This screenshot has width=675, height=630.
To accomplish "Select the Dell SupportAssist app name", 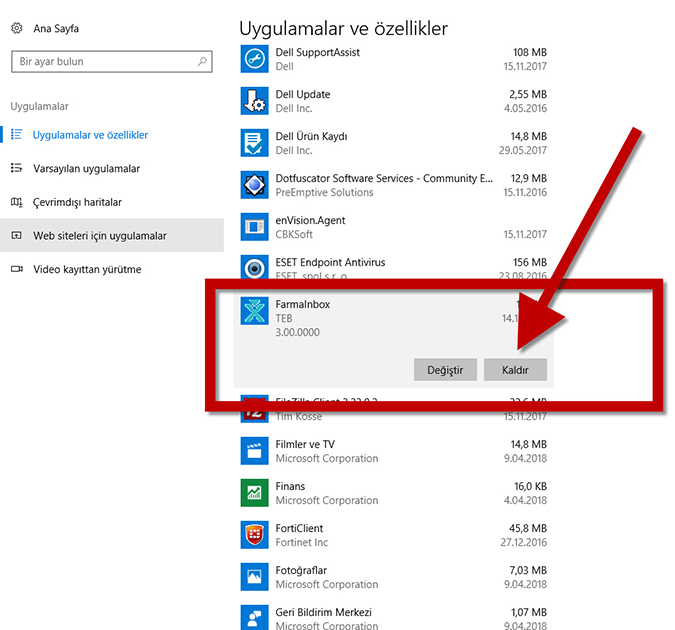I will (x=318, y=52).
